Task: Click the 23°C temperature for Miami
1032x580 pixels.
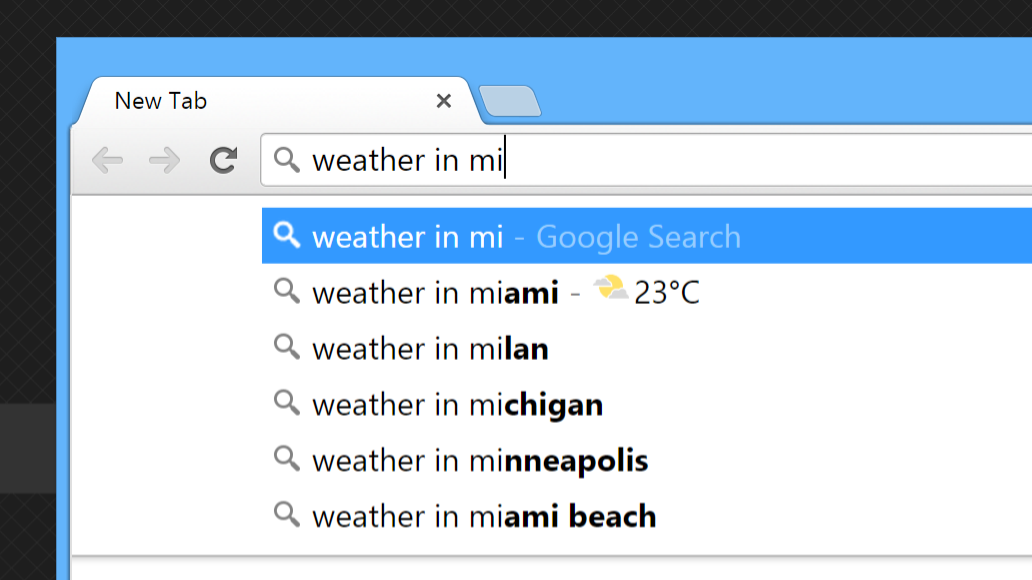Action: (667, 293)
